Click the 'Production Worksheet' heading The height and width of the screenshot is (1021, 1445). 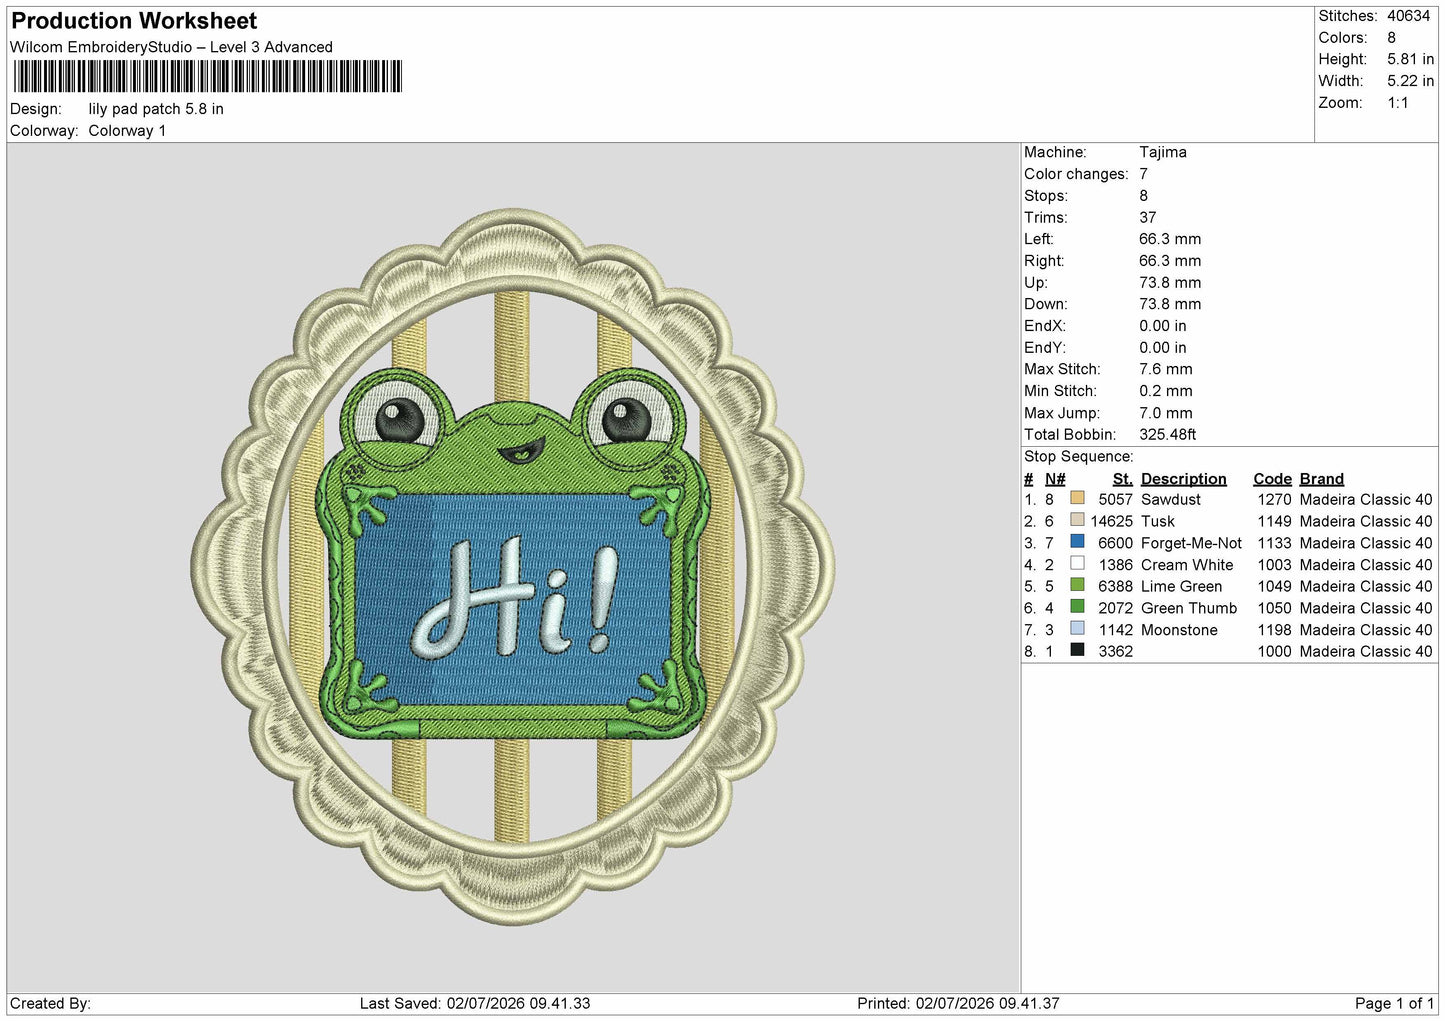tap(134, 21)
